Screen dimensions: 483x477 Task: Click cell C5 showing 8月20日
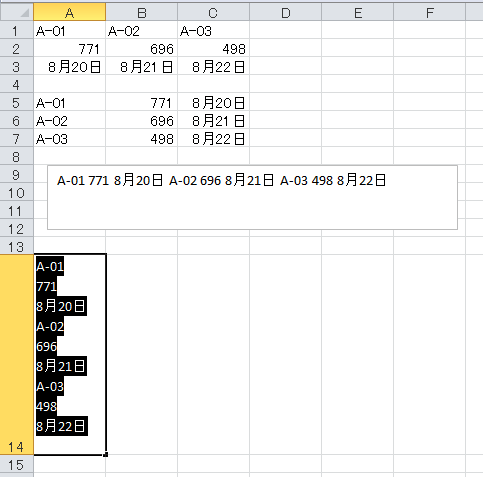(214, 102)
